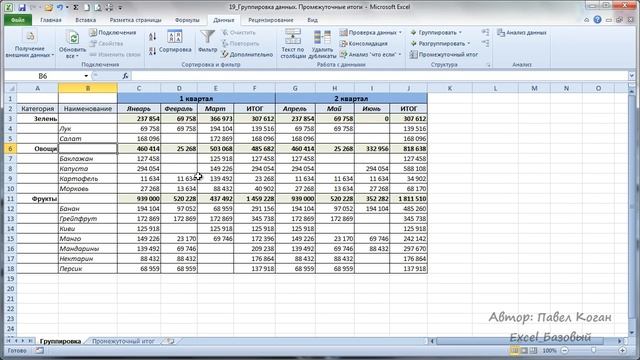Switch to Normal view in status bar
Viewport: 640px width, 360px height.
[x=514, y=350]
